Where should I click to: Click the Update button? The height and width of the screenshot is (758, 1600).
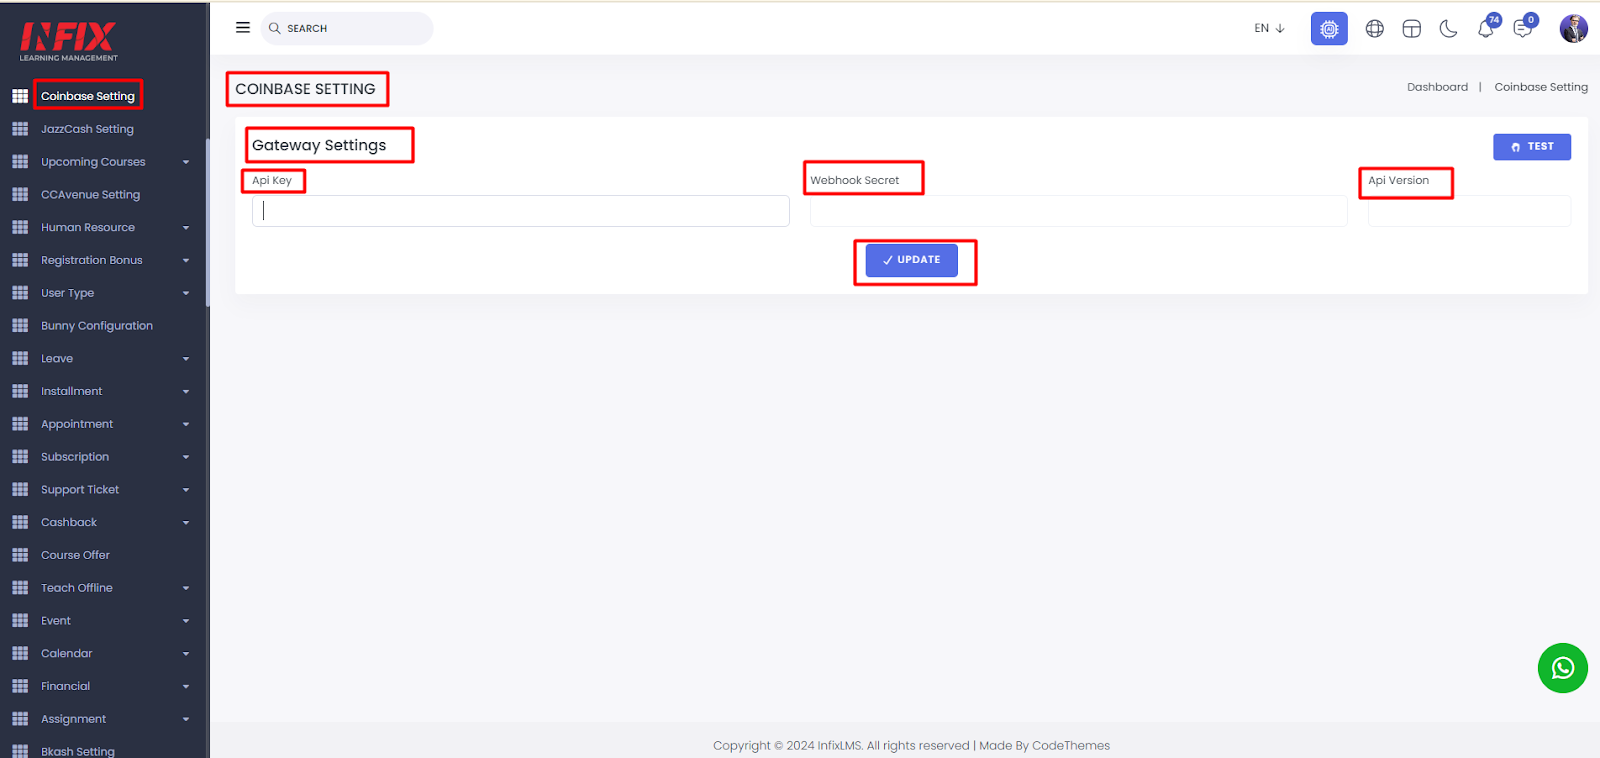pos(911,260)
